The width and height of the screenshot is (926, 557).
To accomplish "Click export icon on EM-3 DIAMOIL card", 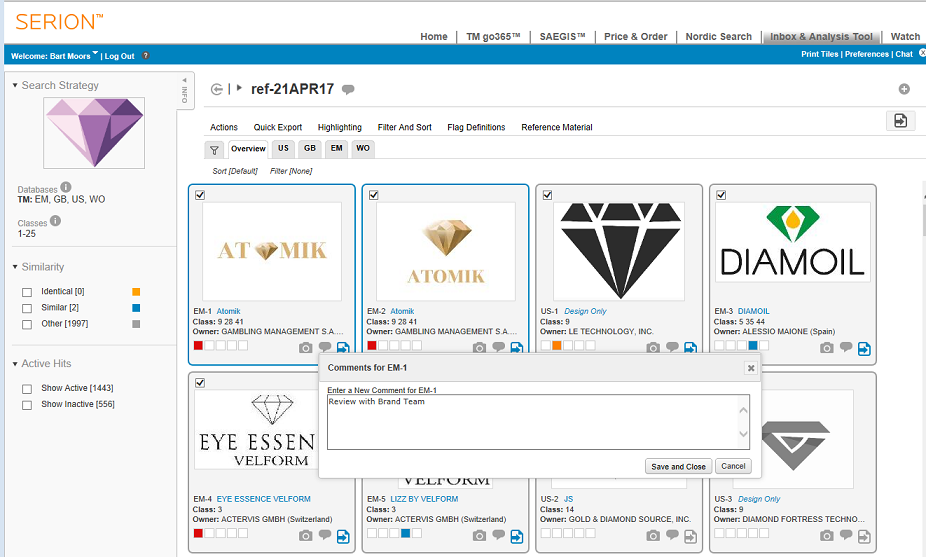I will [864, 348].
